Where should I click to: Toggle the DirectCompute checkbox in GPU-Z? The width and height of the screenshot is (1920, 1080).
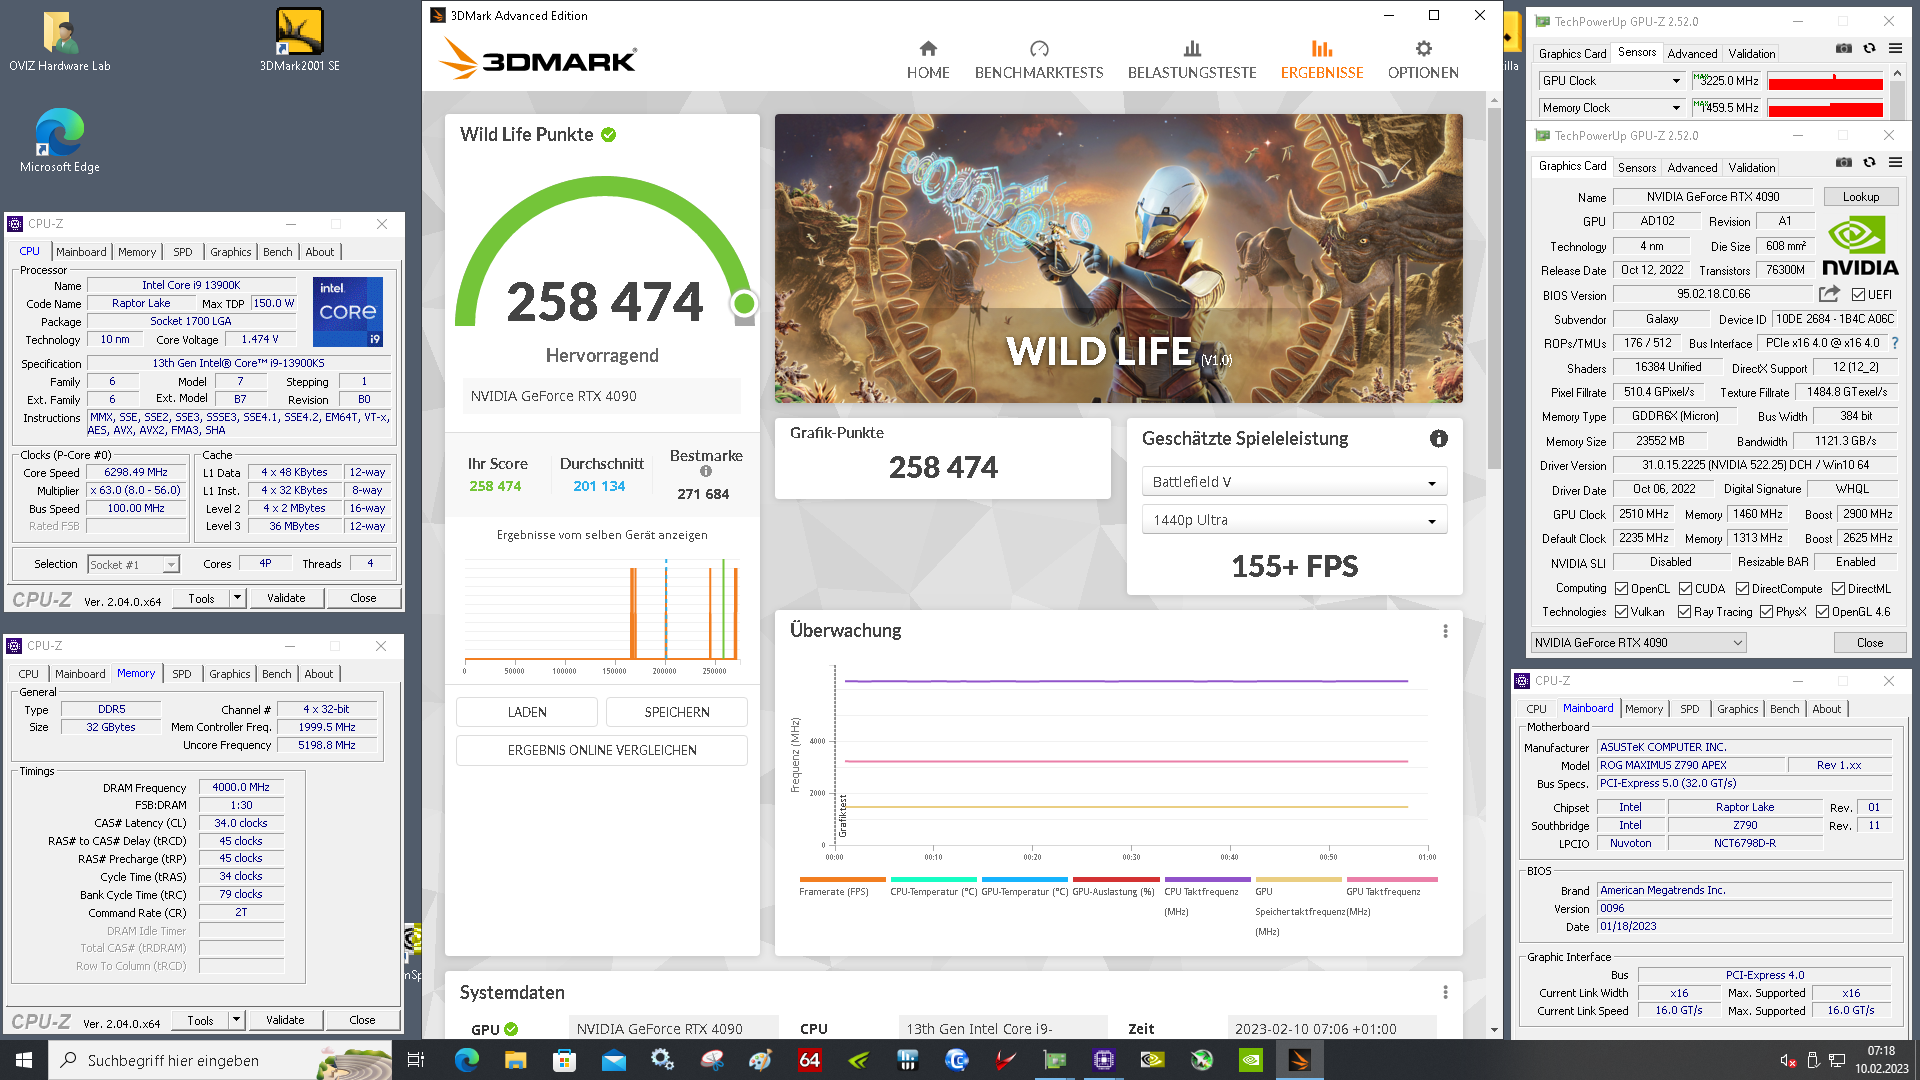click(1742, 589)
